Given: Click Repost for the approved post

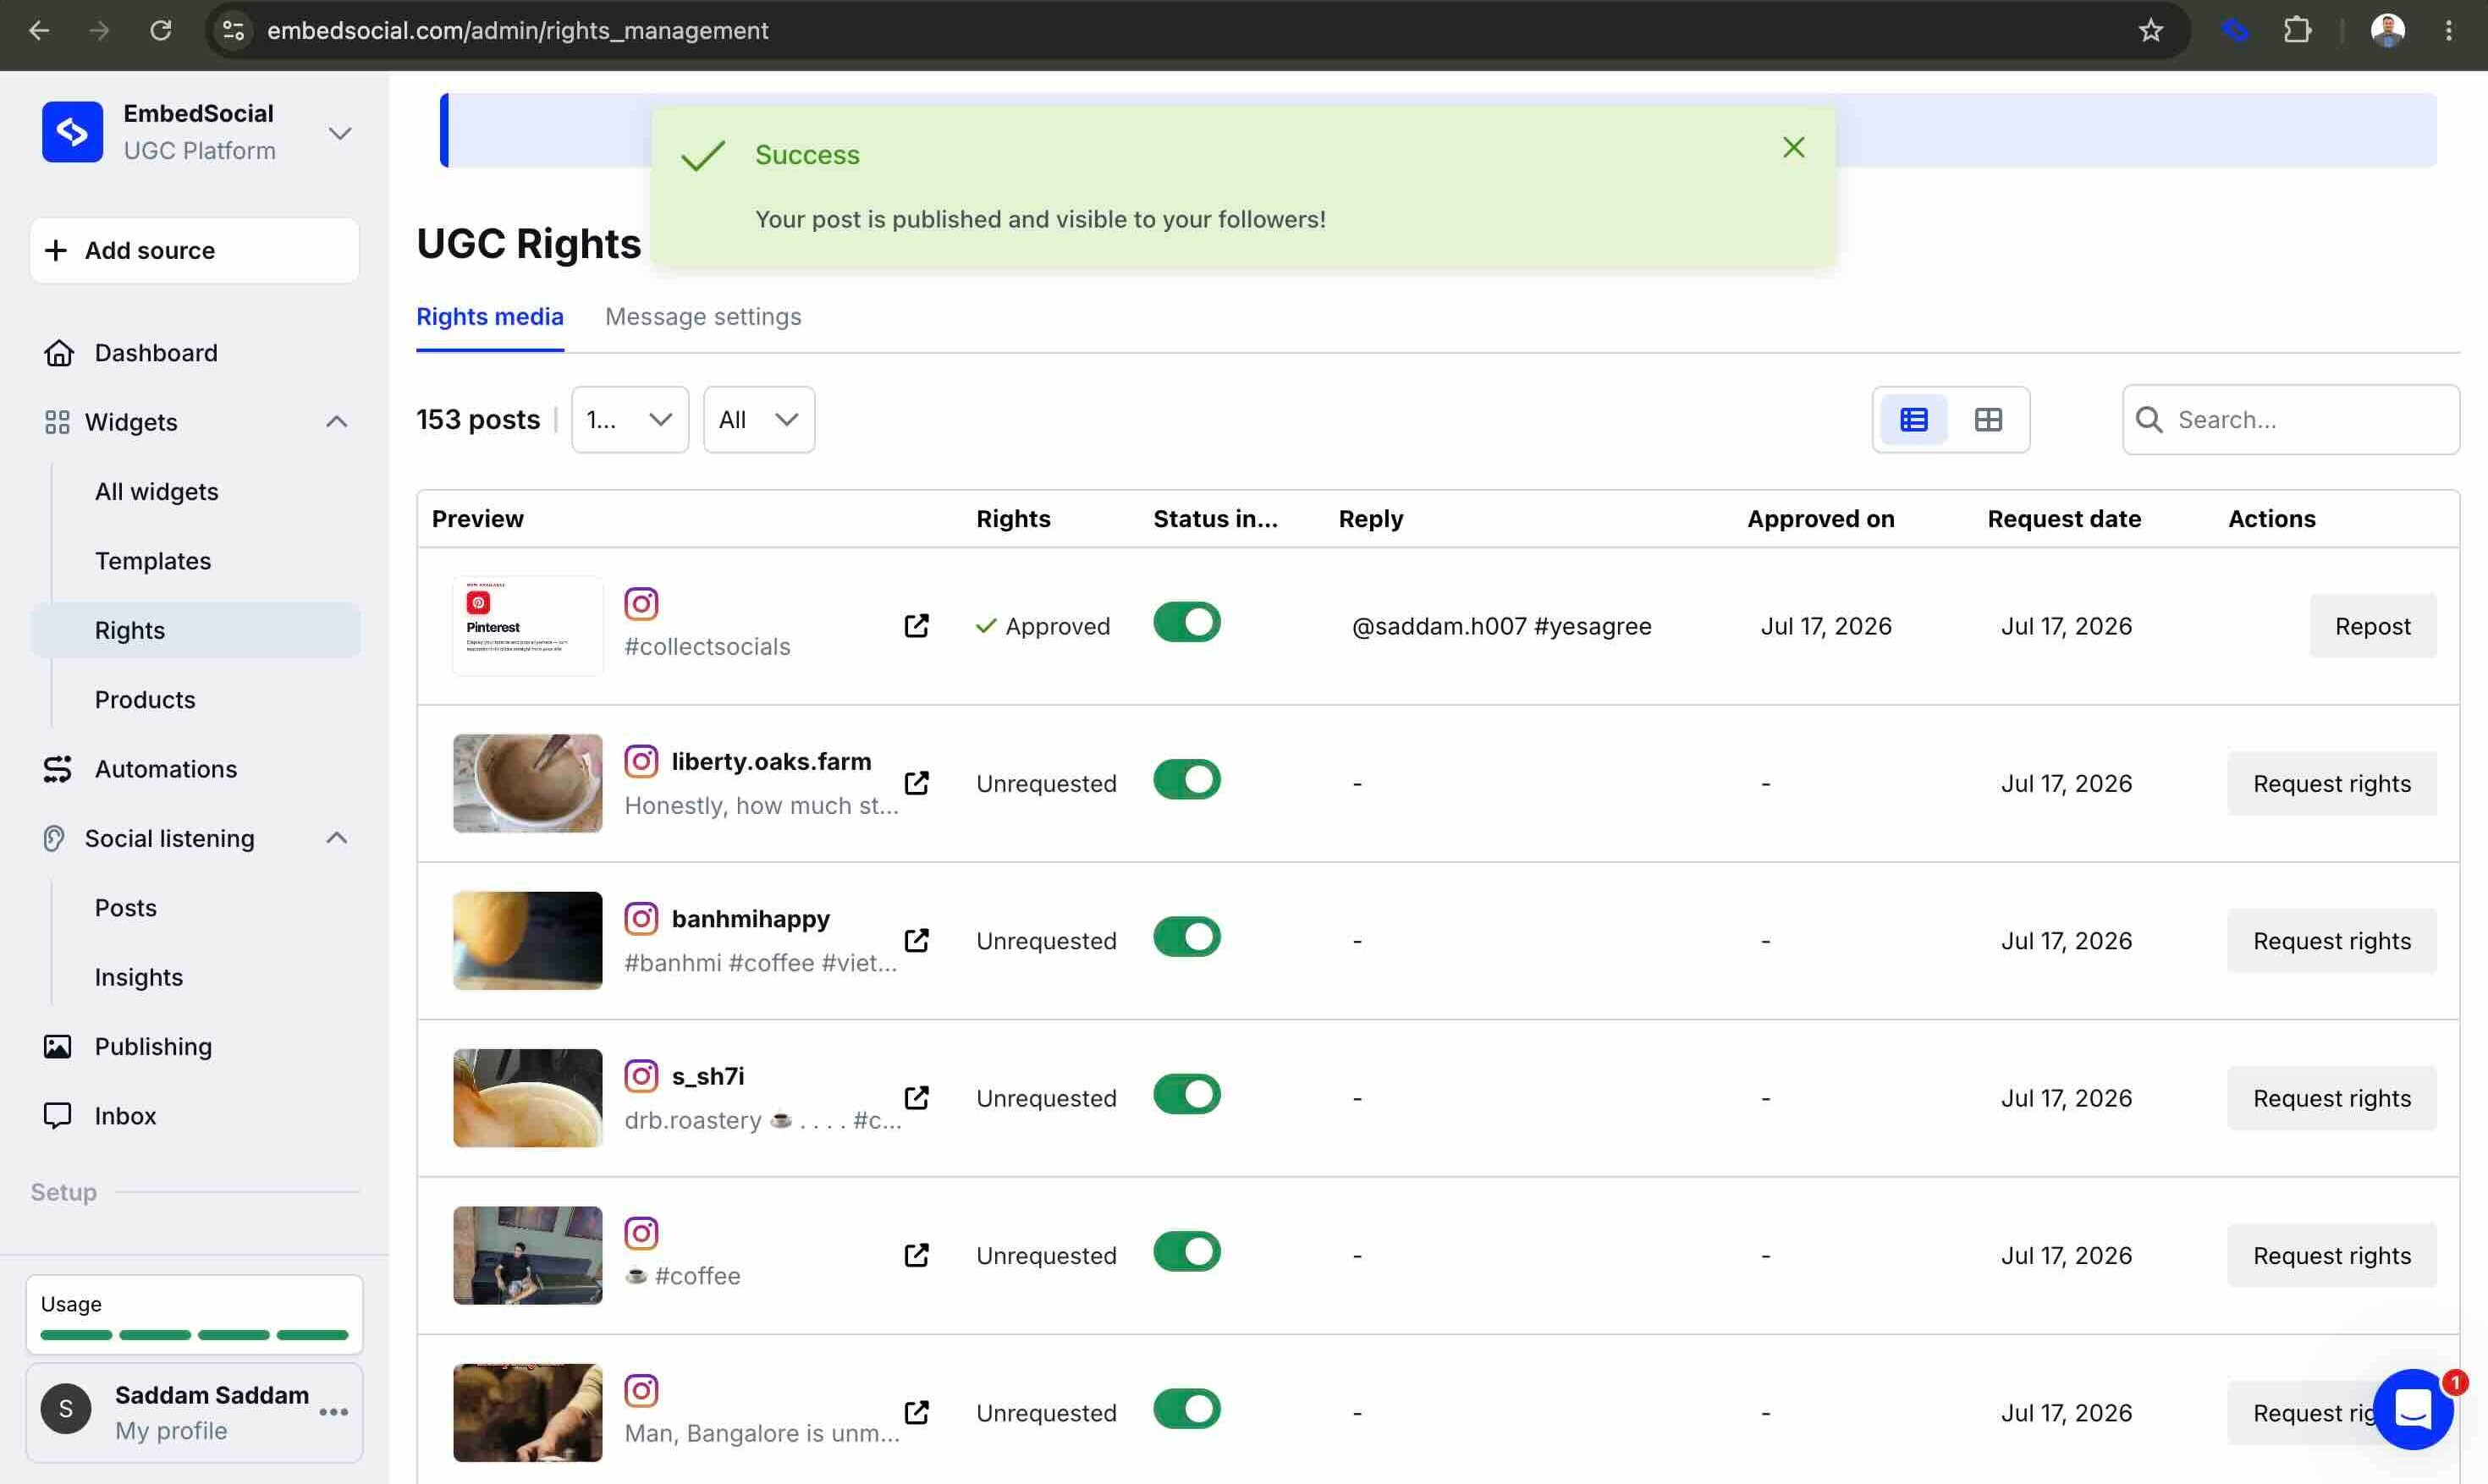Looking at the screenshot, I should click(2372, 626).
